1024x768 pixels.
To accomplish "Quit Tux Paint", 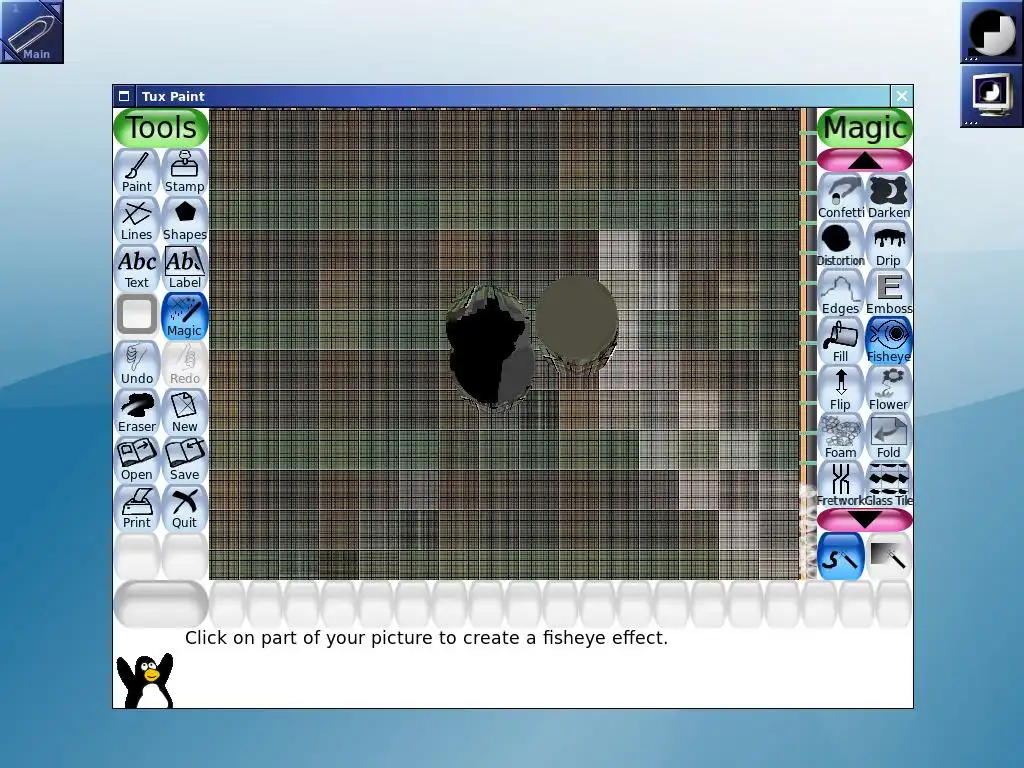I will click(x=185, y=508).
